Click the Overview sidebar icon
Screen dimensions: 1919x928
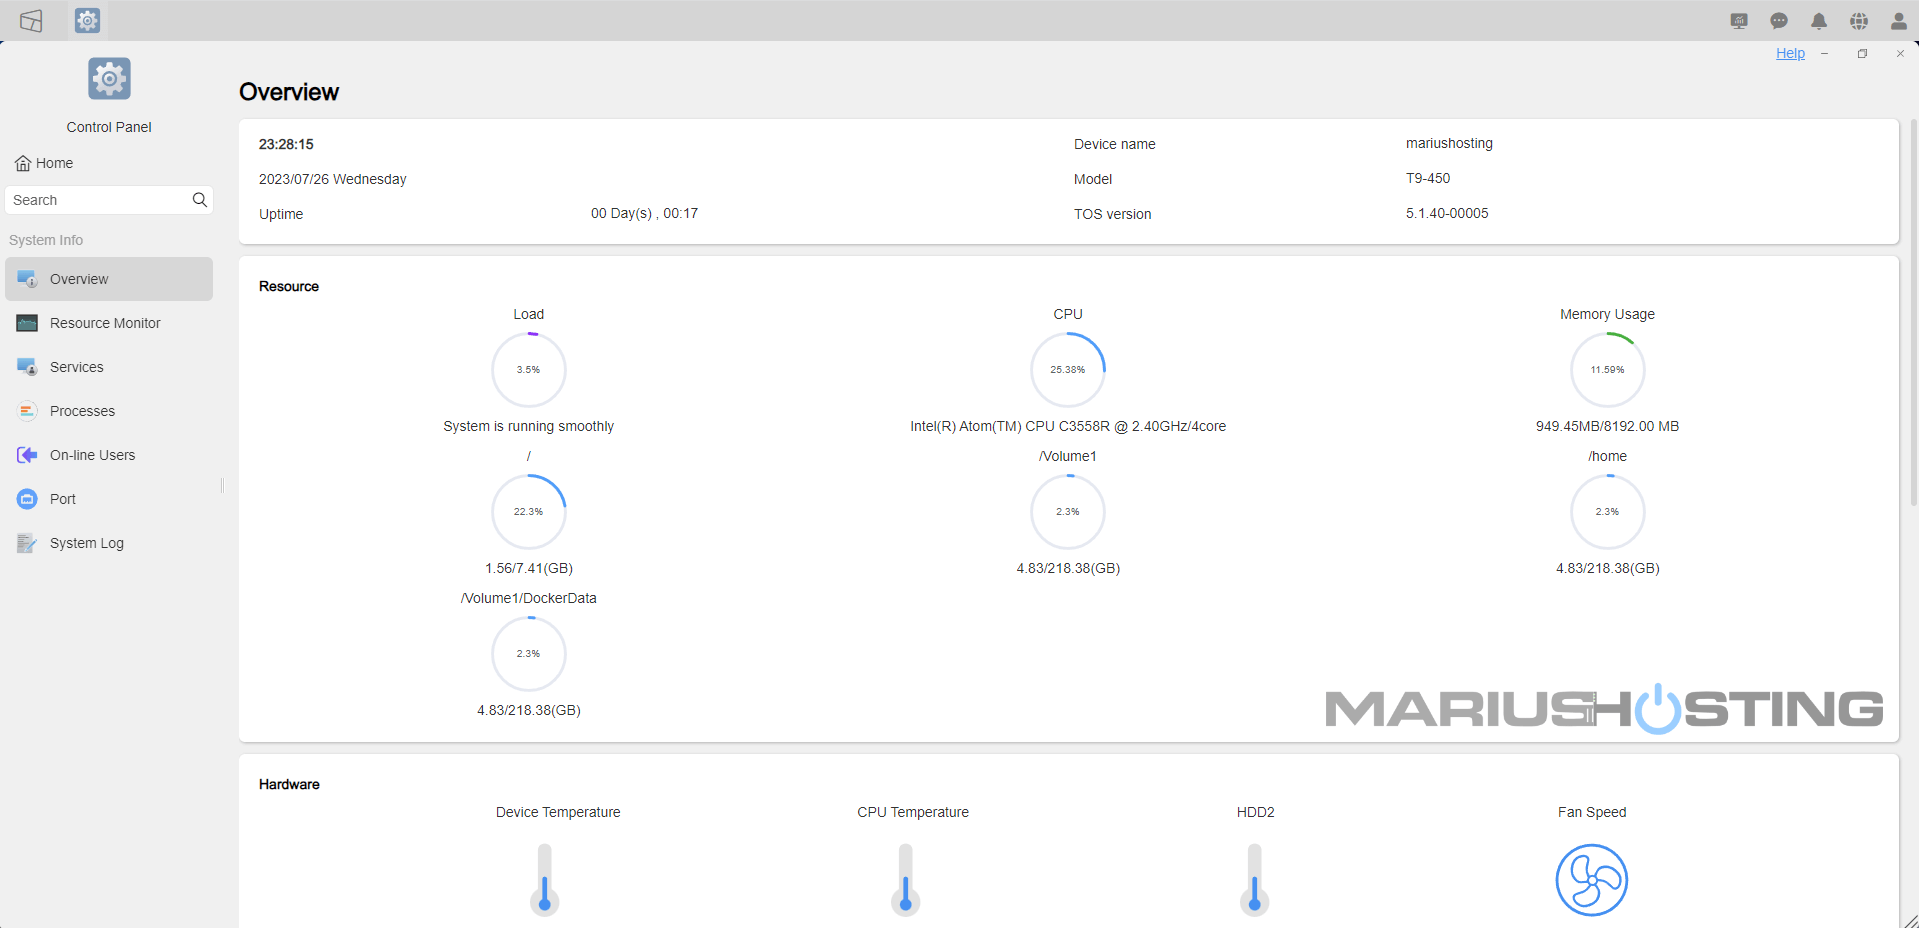click(x=27, y=279)
